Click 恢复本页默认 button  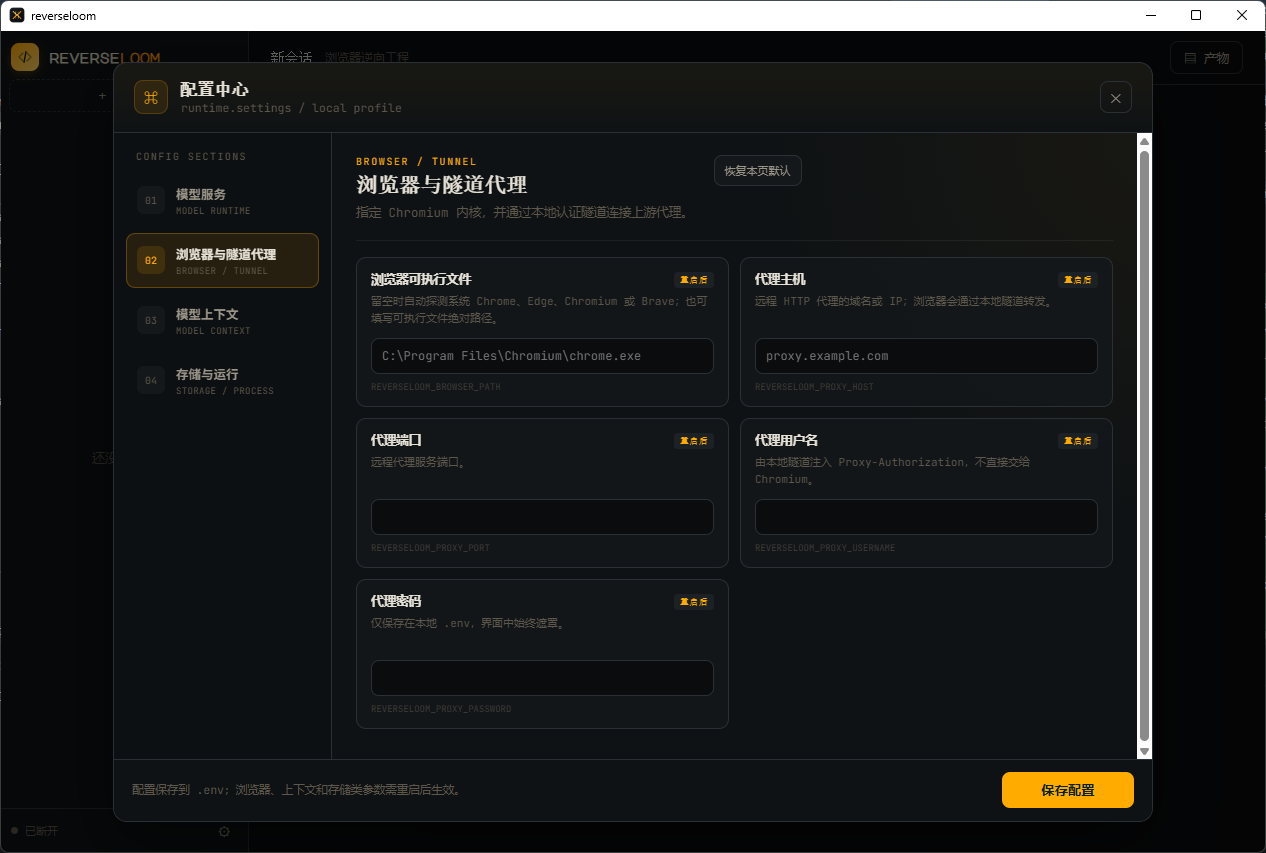(x=757, y=171)
